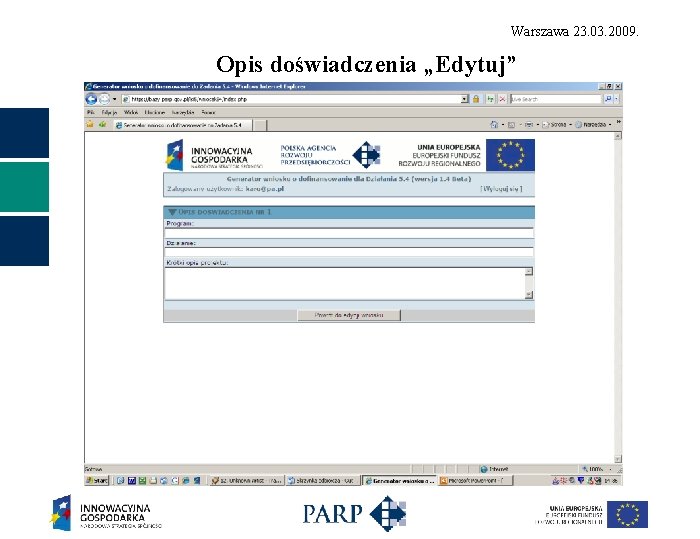Click the first quick launch icon after Start

pyautogui.click(x=121, y=481)
